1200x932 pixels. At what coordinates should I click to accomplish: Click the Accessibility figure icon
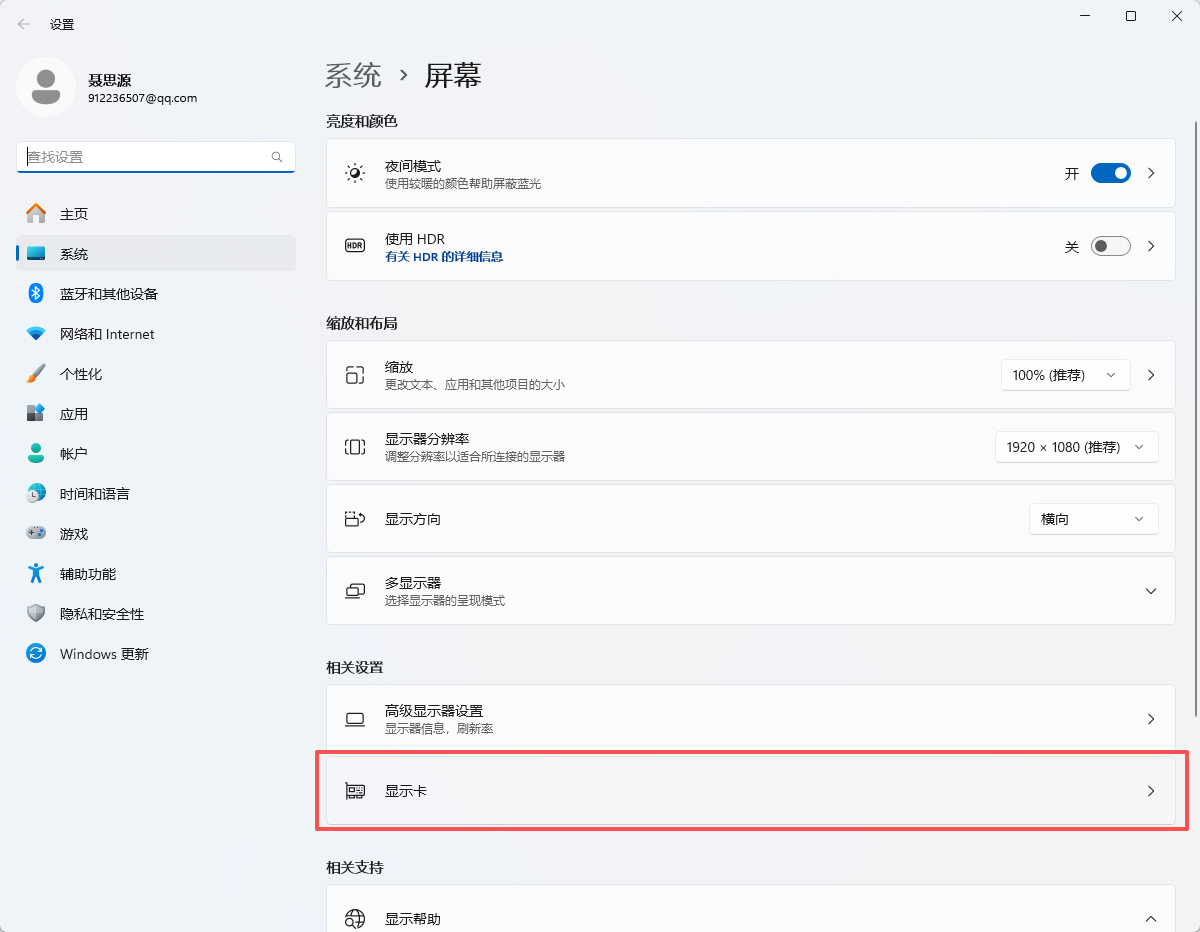(x=36, y=574)
